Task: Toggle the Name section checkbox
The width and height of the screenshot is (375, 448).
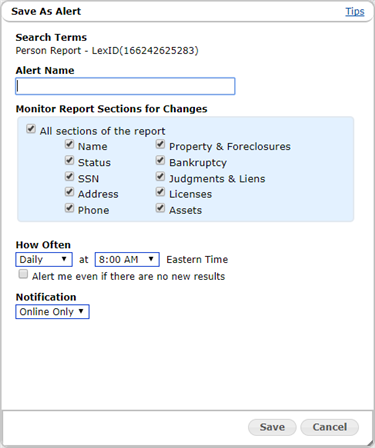Action: tap(69, 144)
